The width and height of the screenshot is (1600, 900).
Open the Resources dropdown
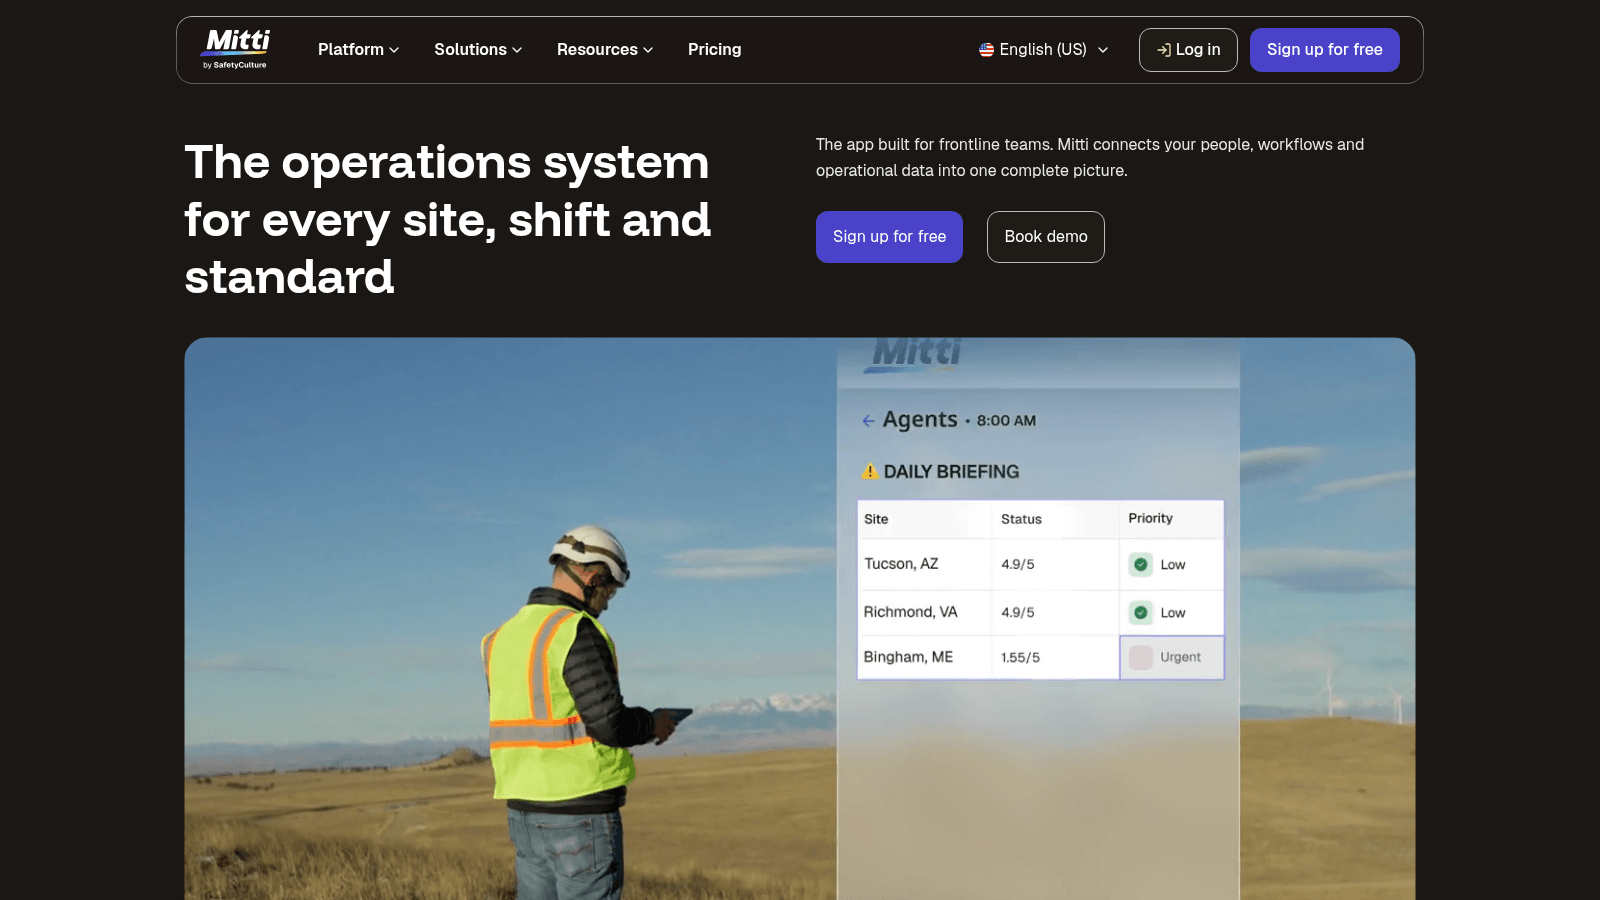coord(605,50)
